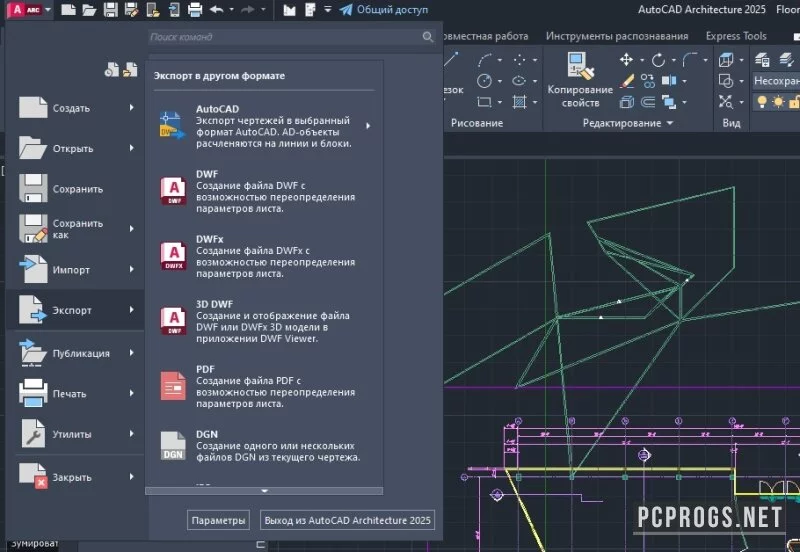Viewport: 800px width, 552px height.
Task: Select Импорт menu entry
Action: (x=75, y=269)
